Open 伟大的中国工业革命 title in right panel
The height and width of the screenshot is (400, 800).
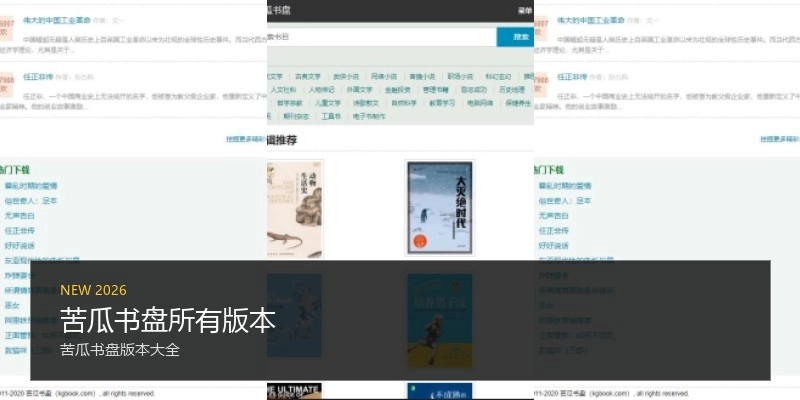[591, 20]
